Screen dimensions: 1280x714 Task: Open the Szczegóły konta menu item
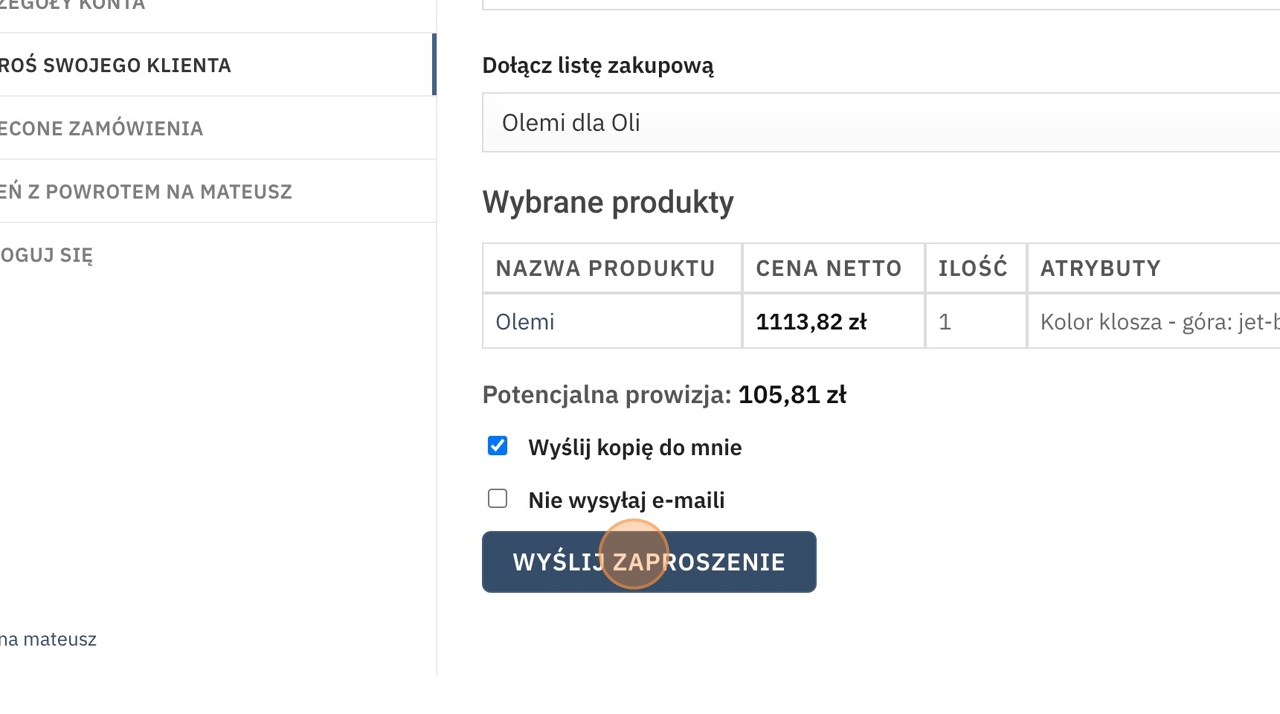point(72,5)
